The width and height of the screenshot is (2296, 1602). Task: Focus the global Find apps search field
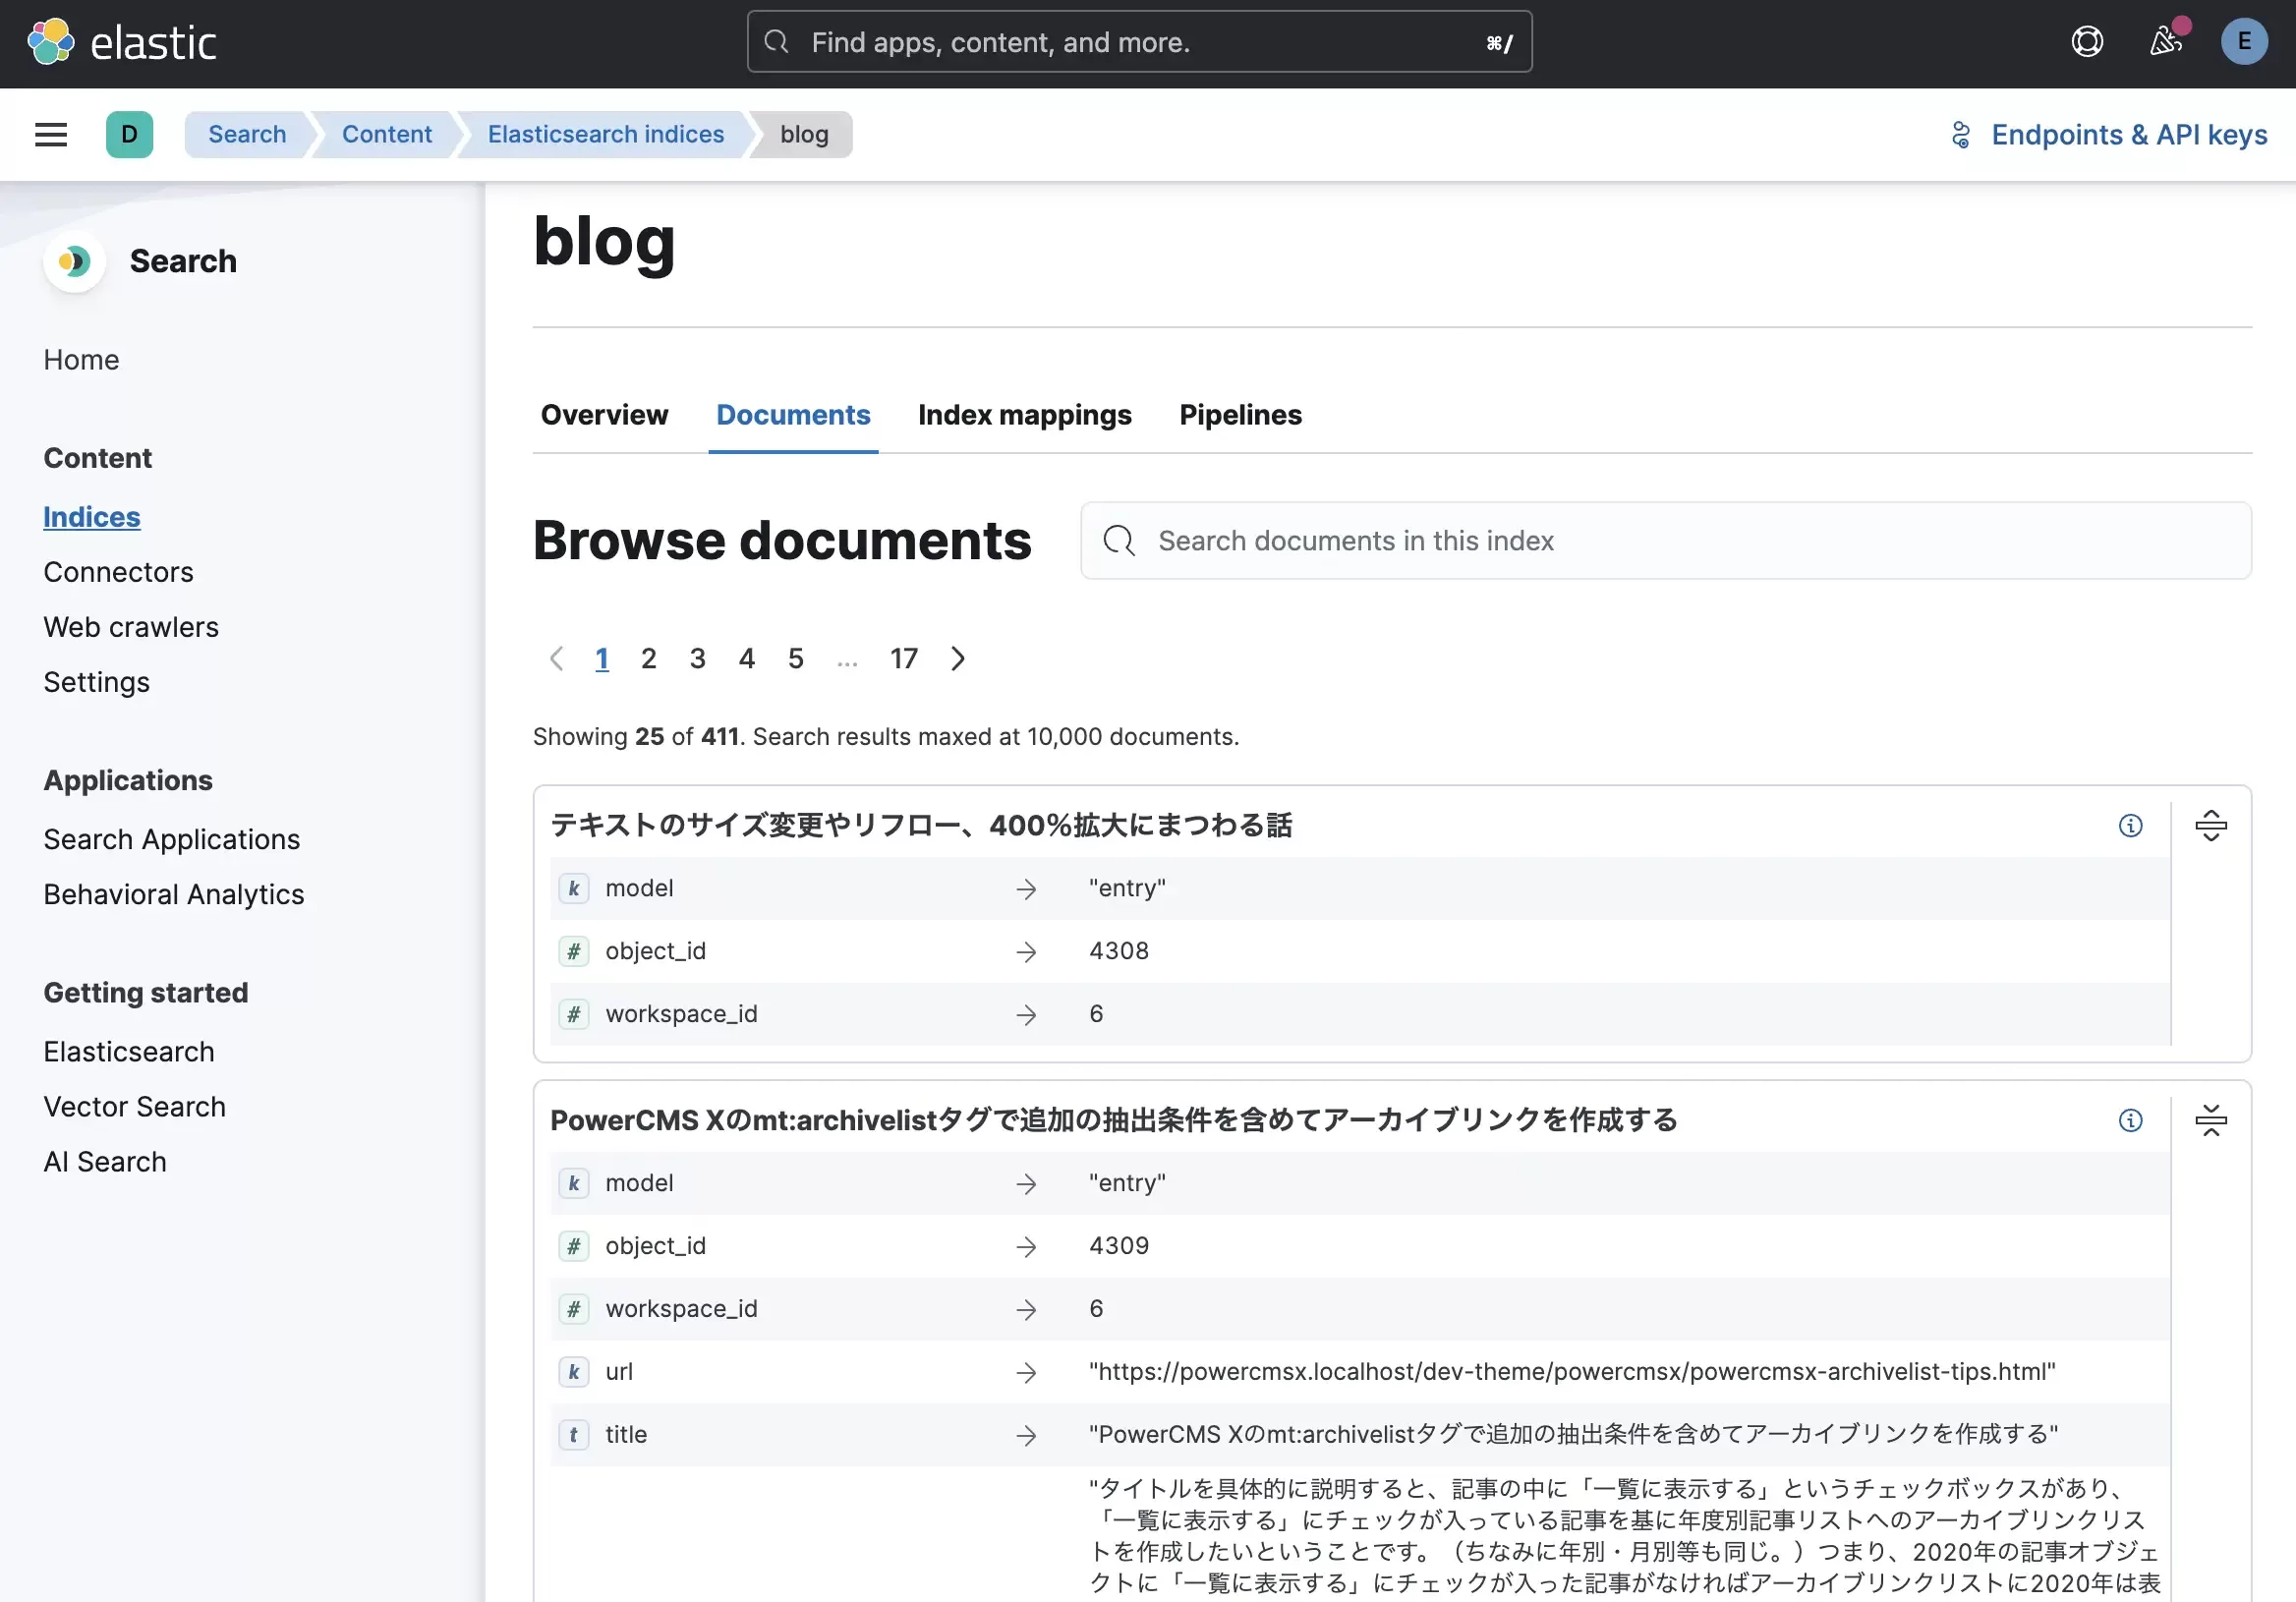point(1139,42)
